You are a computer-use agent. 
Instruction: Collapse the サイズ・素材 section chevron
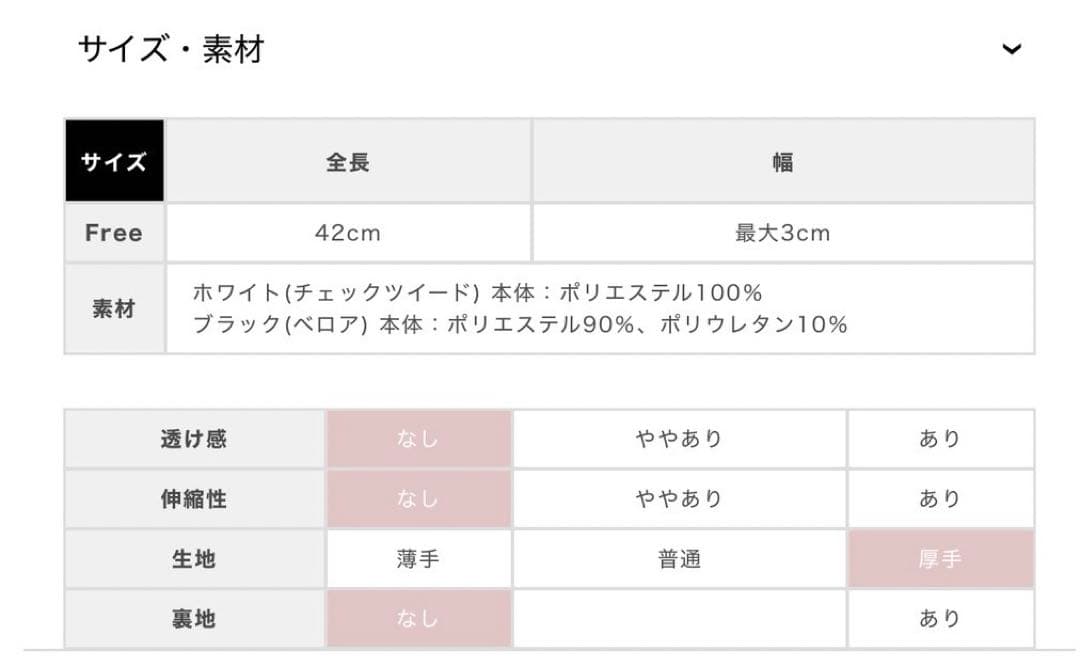1014,46
